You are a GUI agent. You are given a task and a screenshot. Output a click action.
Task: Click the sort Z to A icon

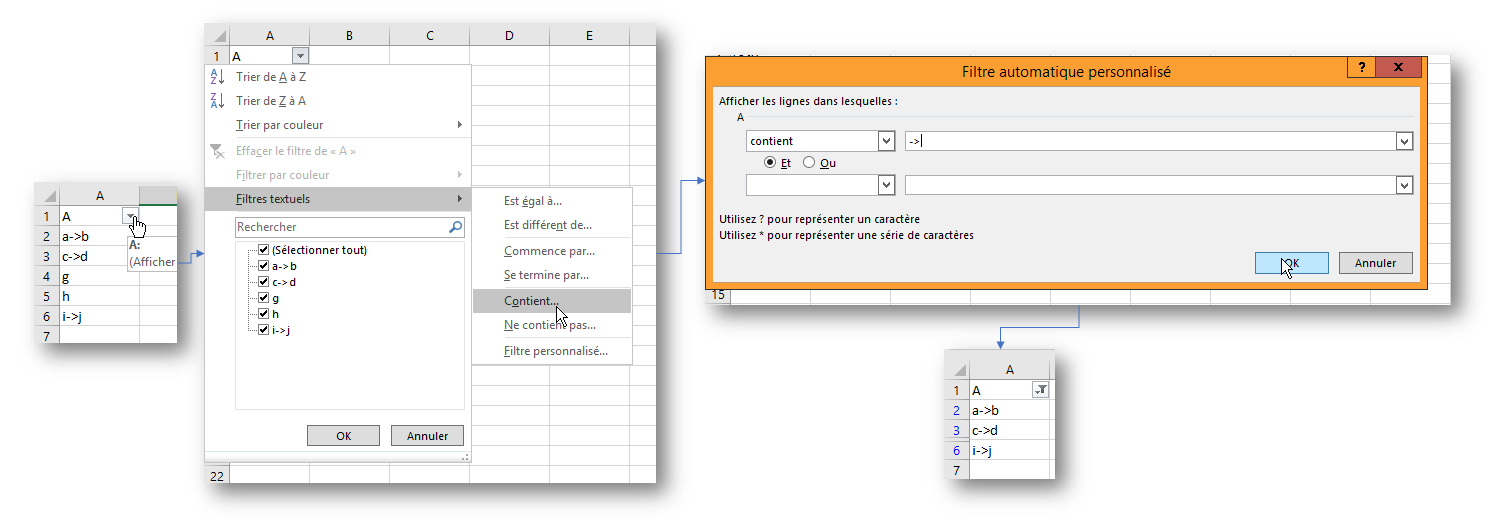tap(218, 101)
